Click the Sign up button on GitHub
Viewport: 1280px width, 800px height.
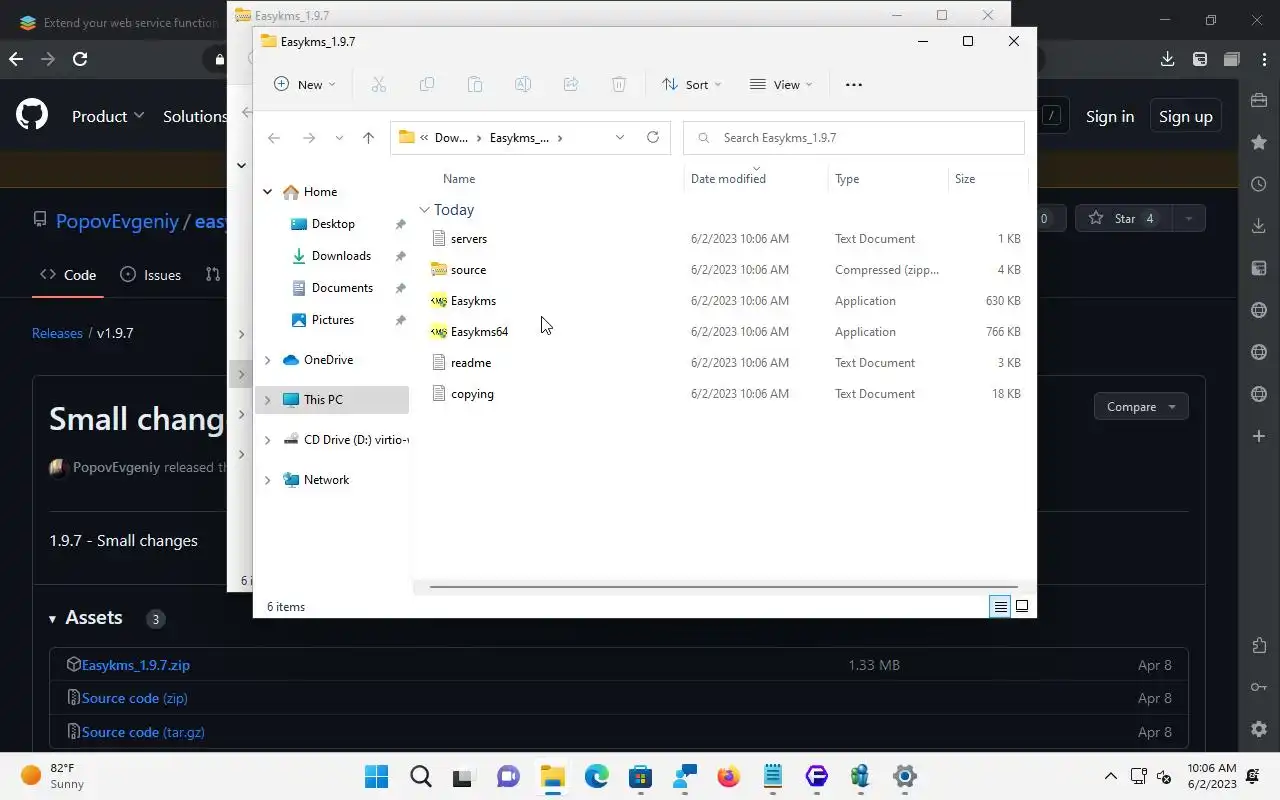coord(1185,116)
